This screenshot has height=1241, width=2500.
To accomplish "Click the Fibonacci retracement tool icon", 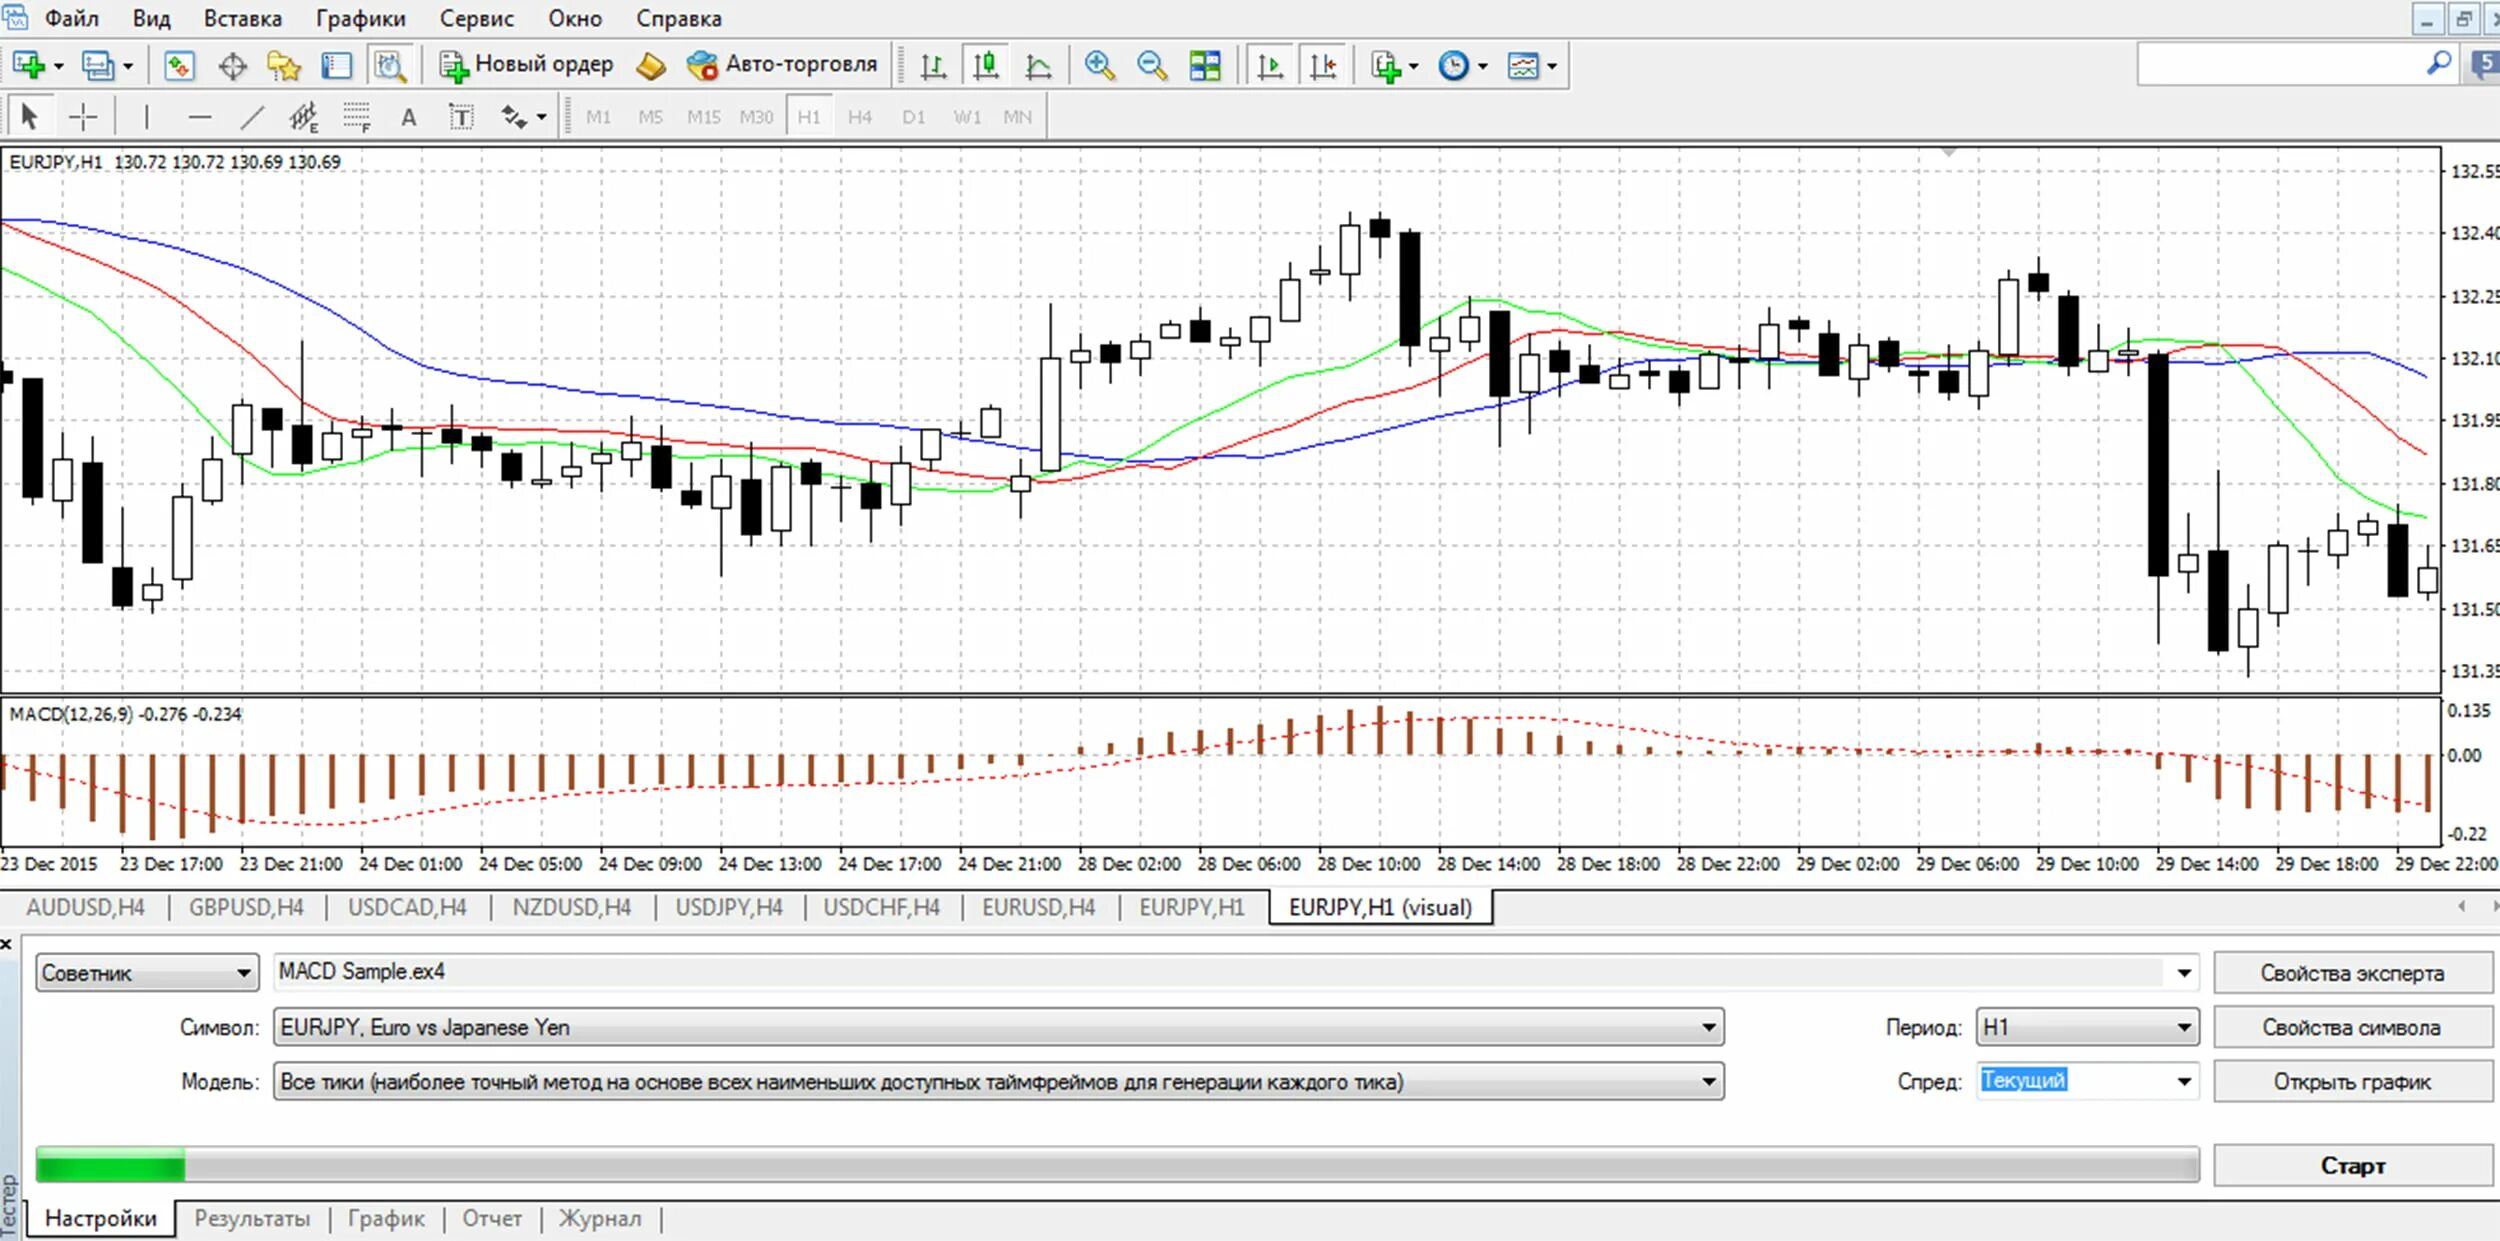I will pyautogui.click(x=356, y=117).
